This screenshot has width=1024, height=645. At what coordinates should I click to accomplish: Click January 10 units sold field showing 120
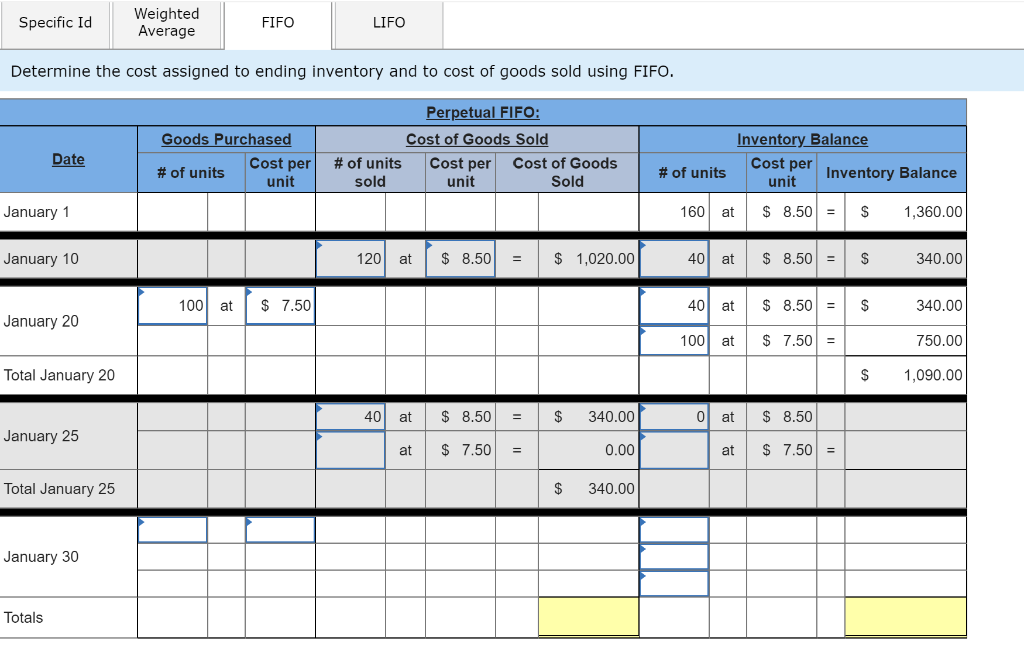coord(351,259)
